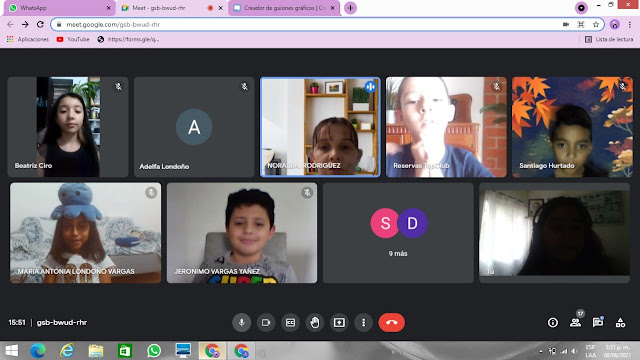Open the QR code icon in address bar

pos(580,24)
